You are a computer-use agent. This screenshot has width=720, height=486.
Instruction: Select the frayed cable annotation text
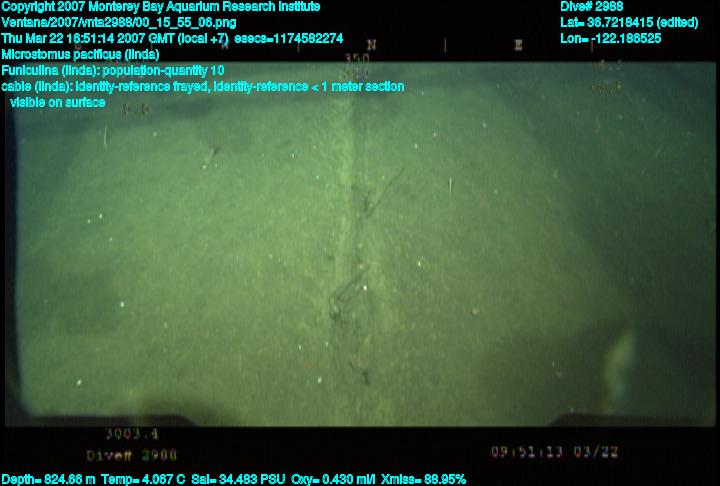point(203,86)
